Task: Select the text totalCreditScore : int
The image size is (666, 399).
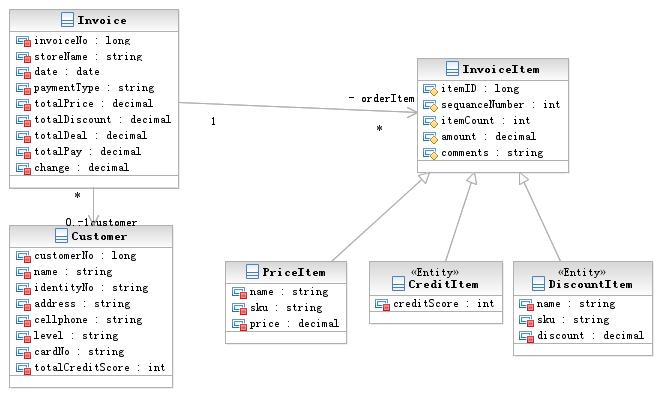Action: 99,368
